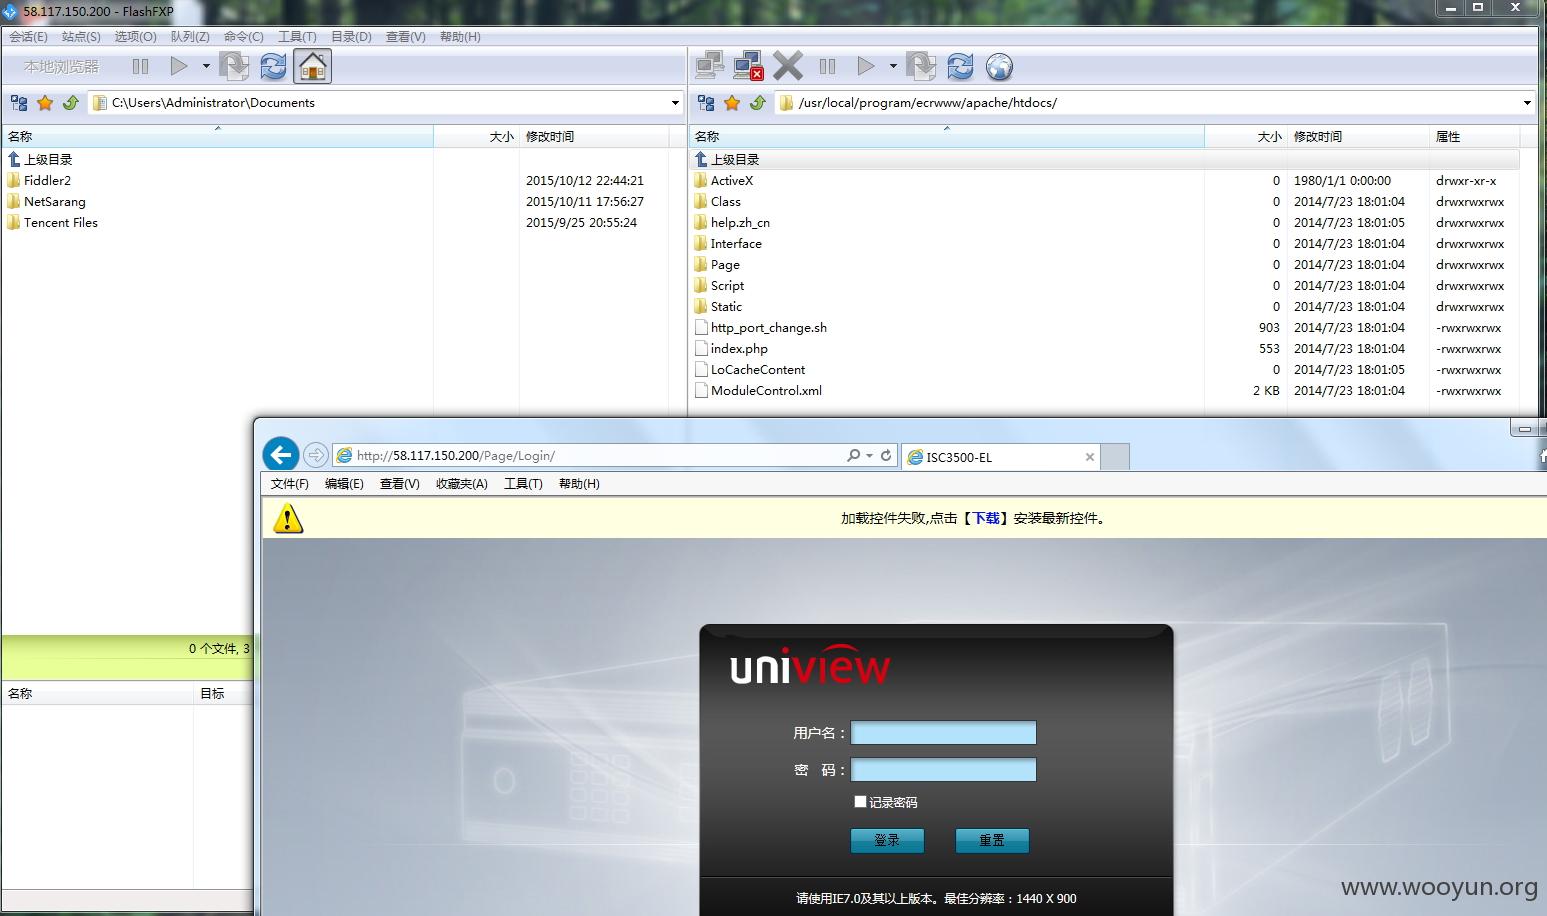The width and height of the screenshot is (1547, 916).
Task: Click the local folder tree icon
Action: 19,102
